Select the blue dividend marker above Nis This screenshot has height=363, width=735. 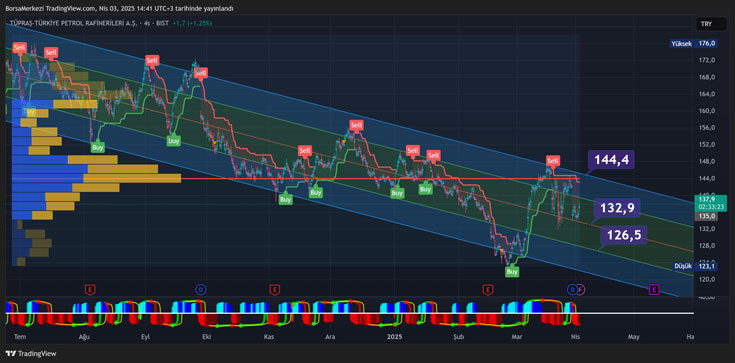[571, 290]
